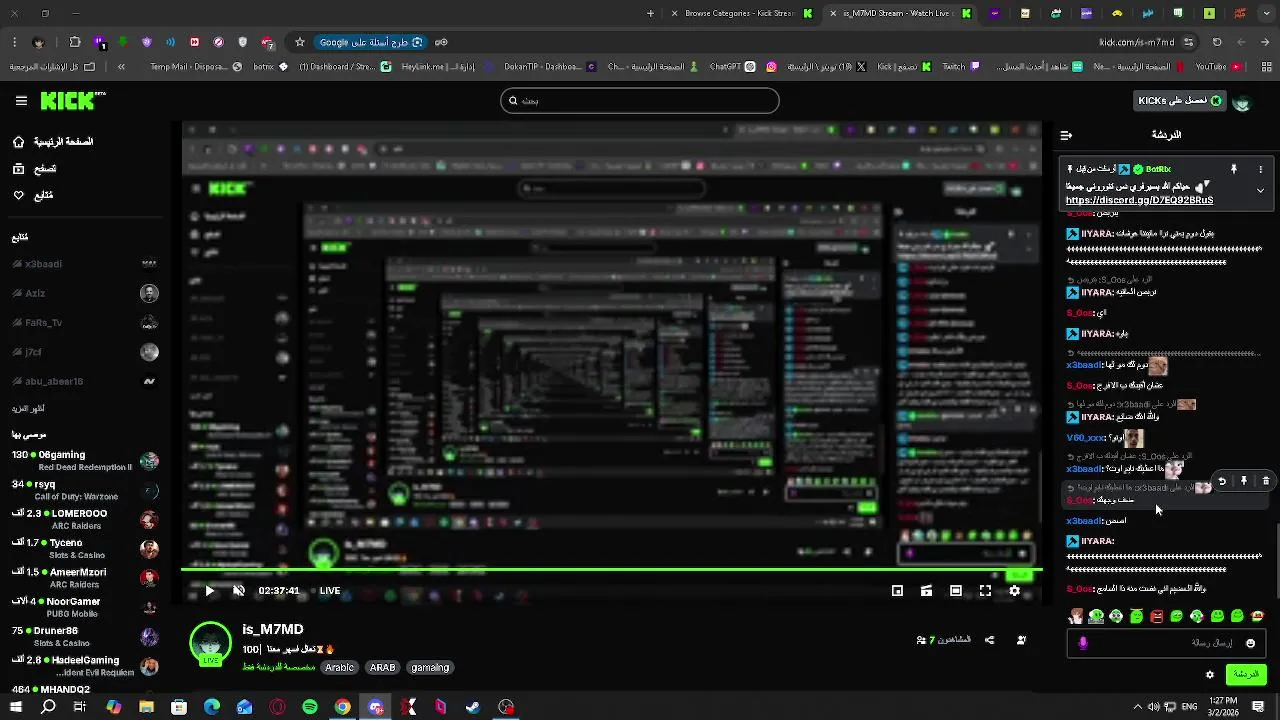Open followed channel FaRs_Tv
This screenshot has width=1280, height=720.
point(85,322)
